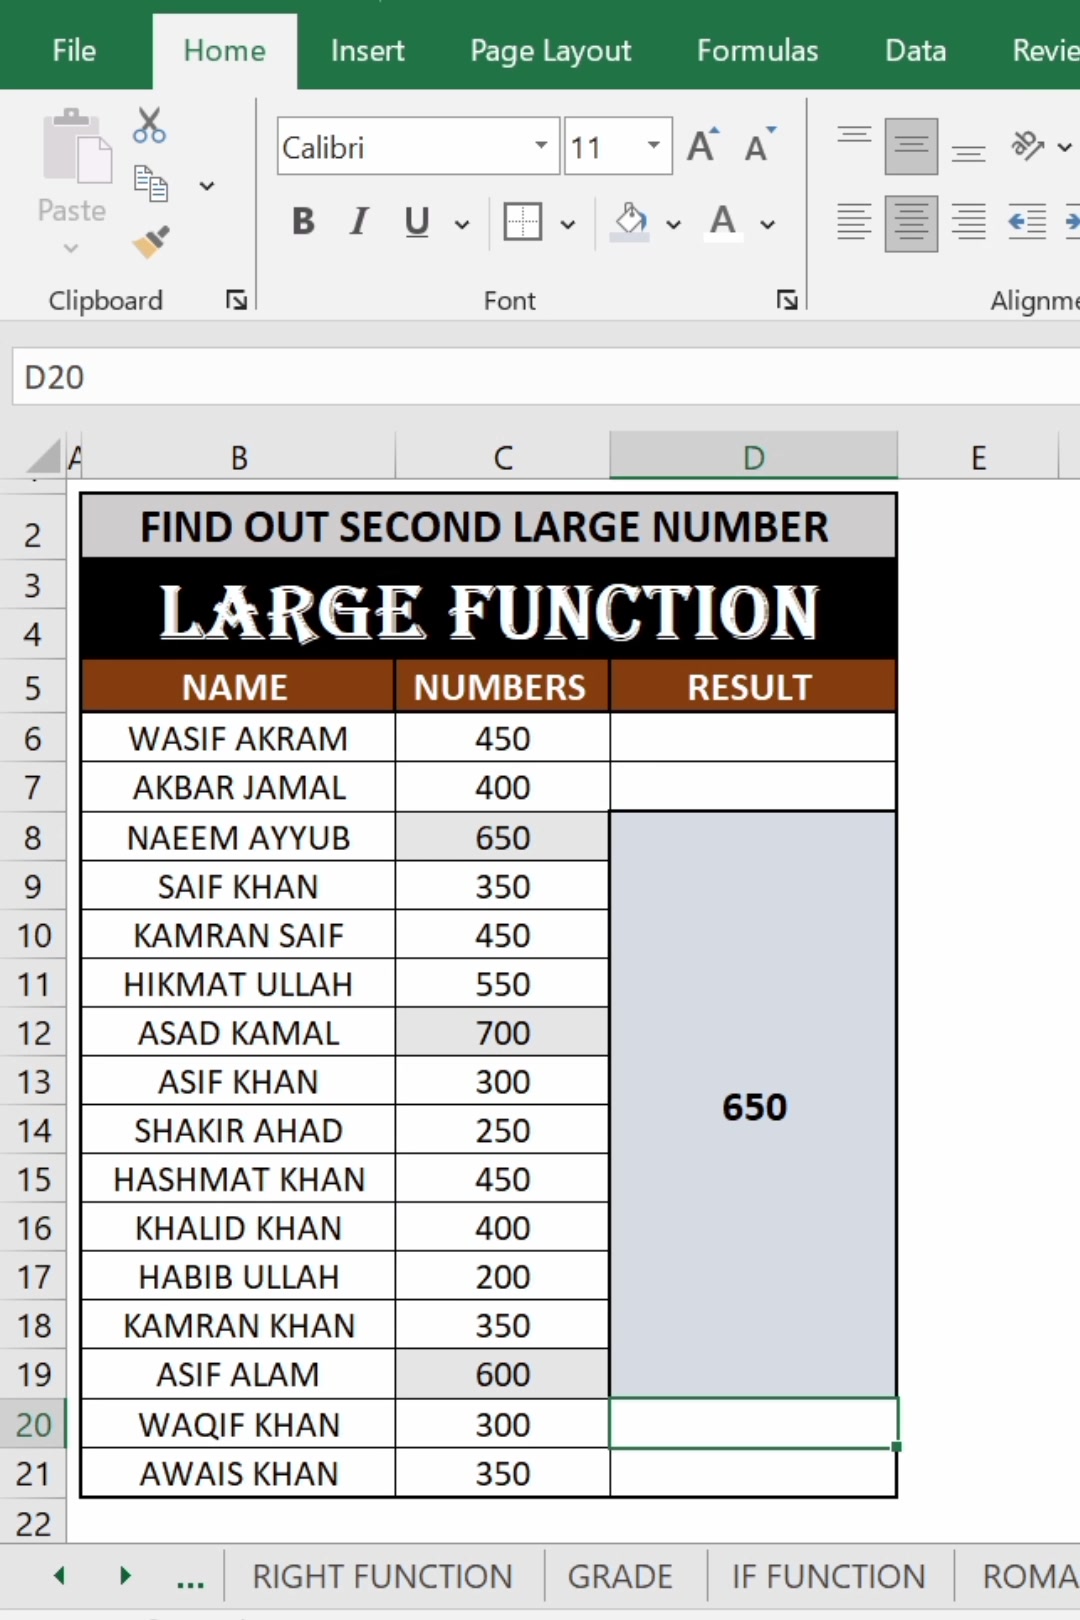Open the Font Color dropdown arrow
Viewport: 1080px width, 1620px height.
pyautogui.click(x=768, y=224)
